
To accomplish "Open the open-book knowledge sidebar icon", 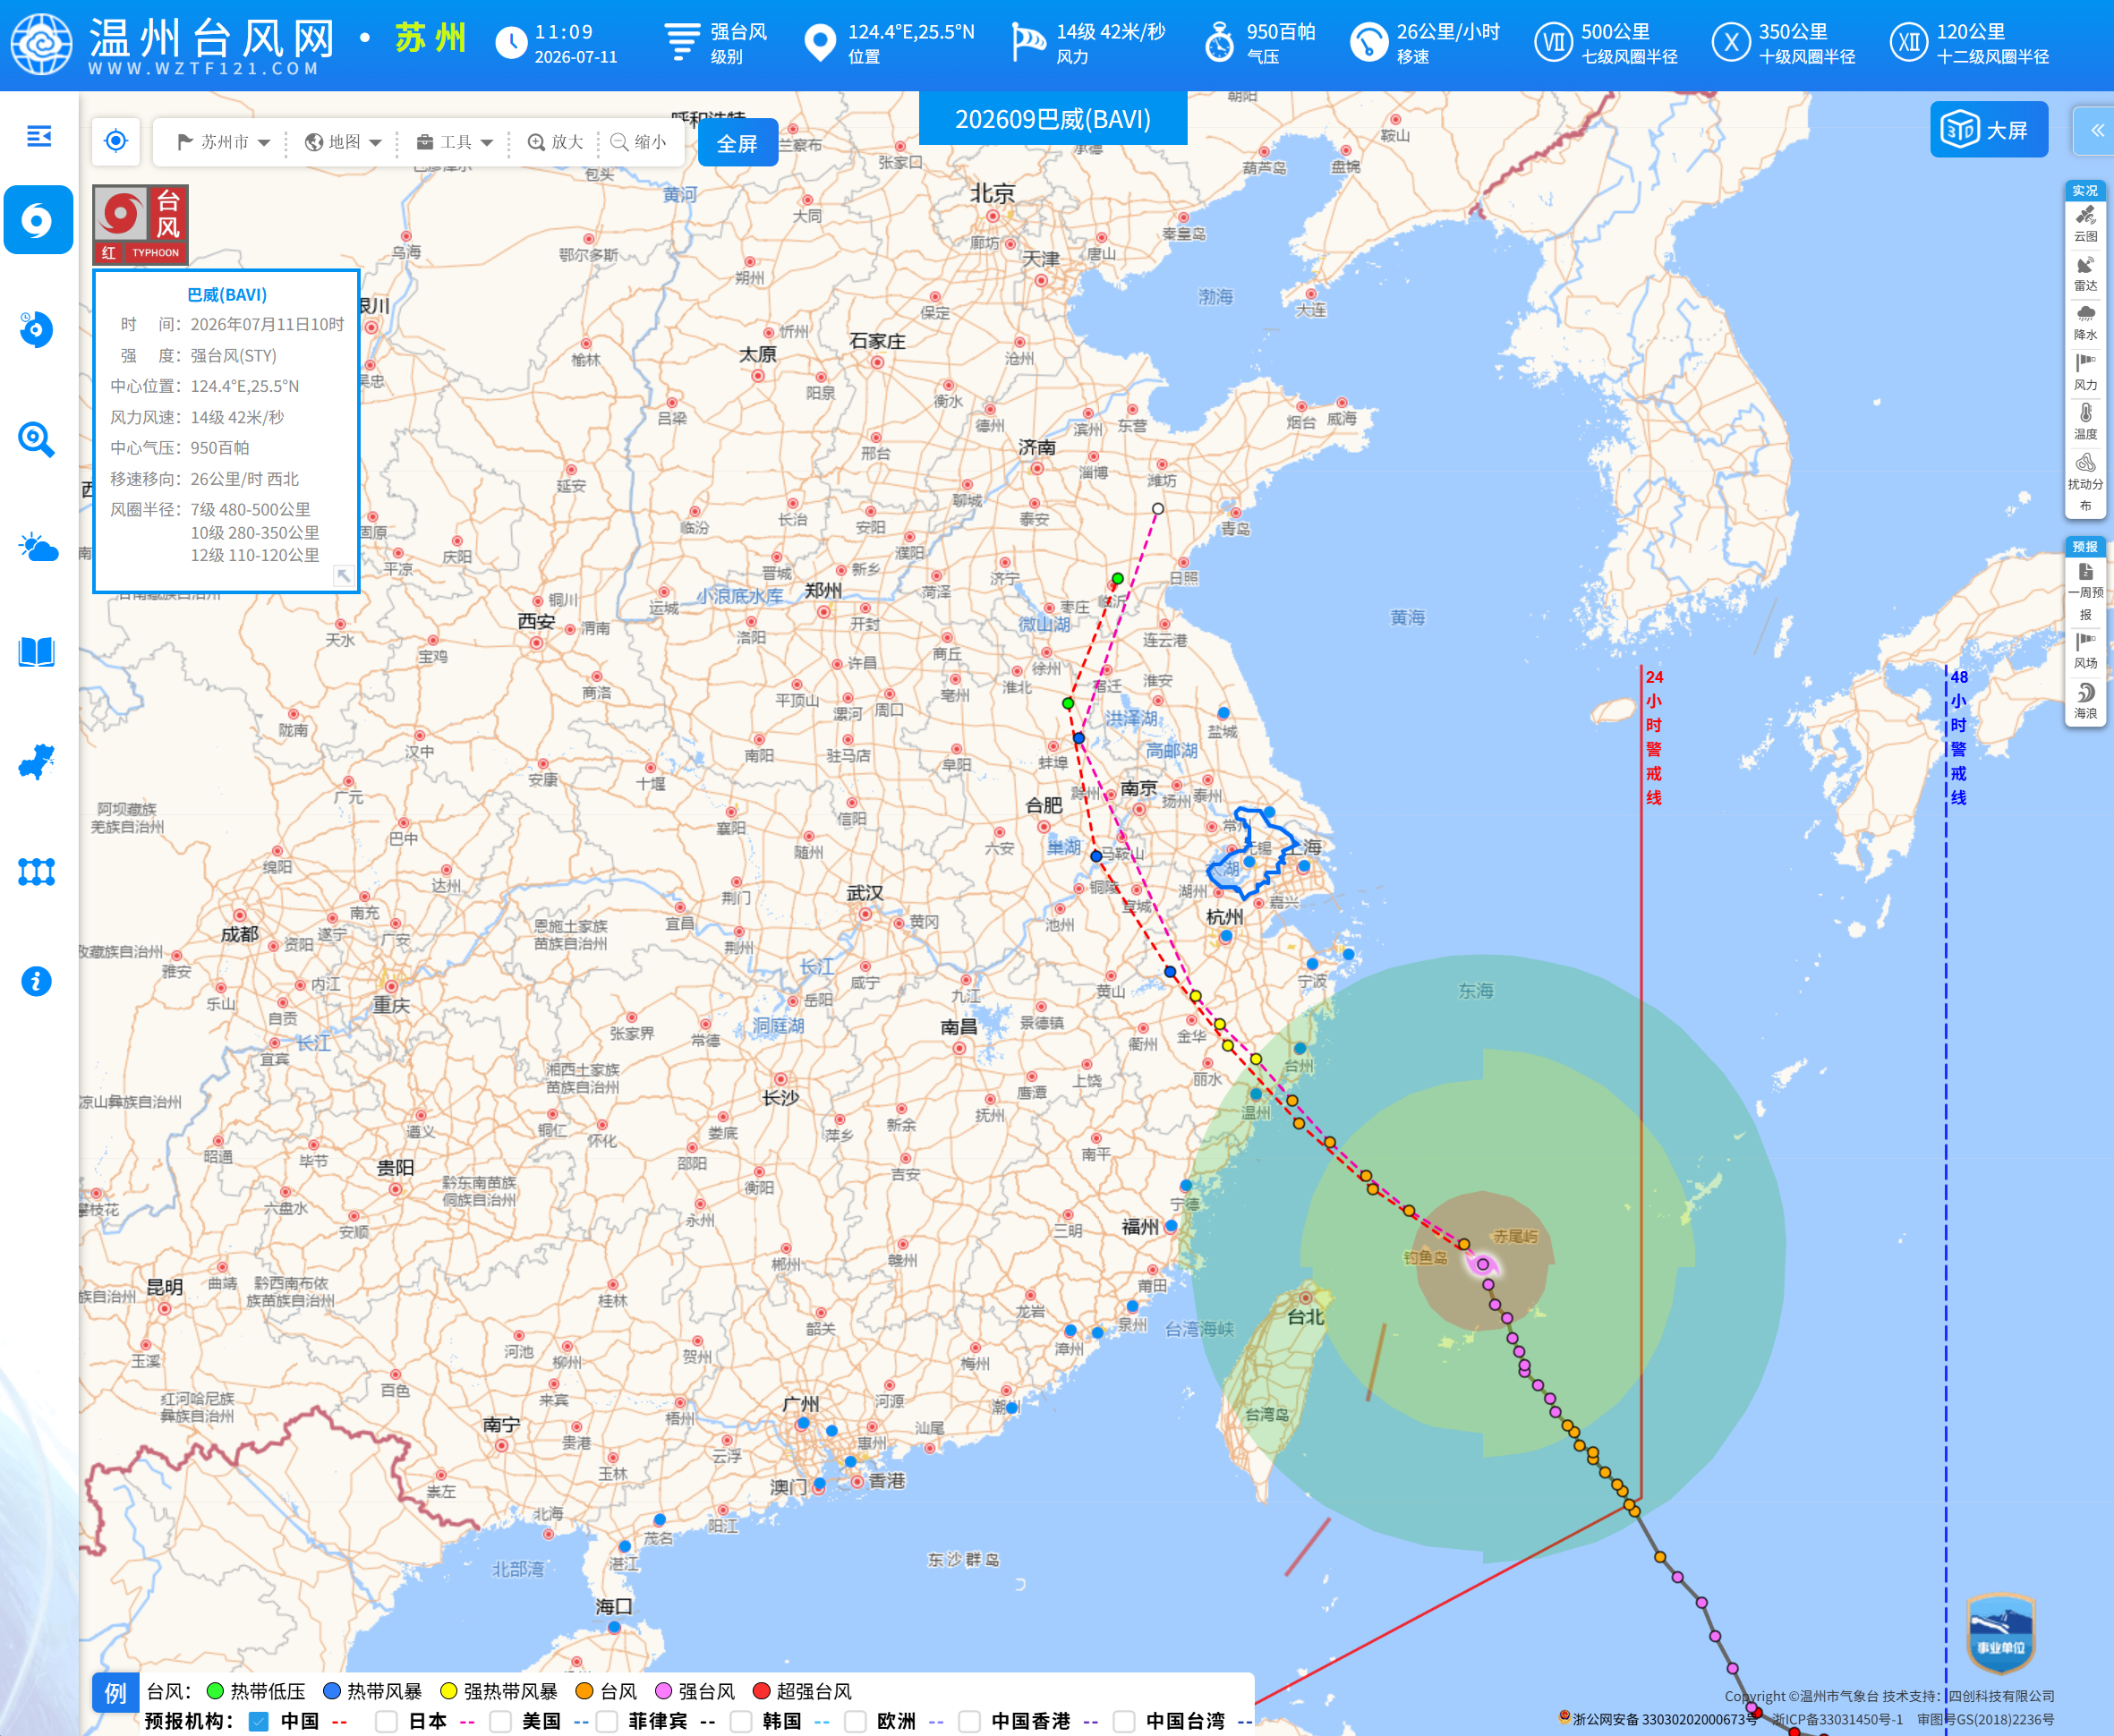I will click(37, 652).
